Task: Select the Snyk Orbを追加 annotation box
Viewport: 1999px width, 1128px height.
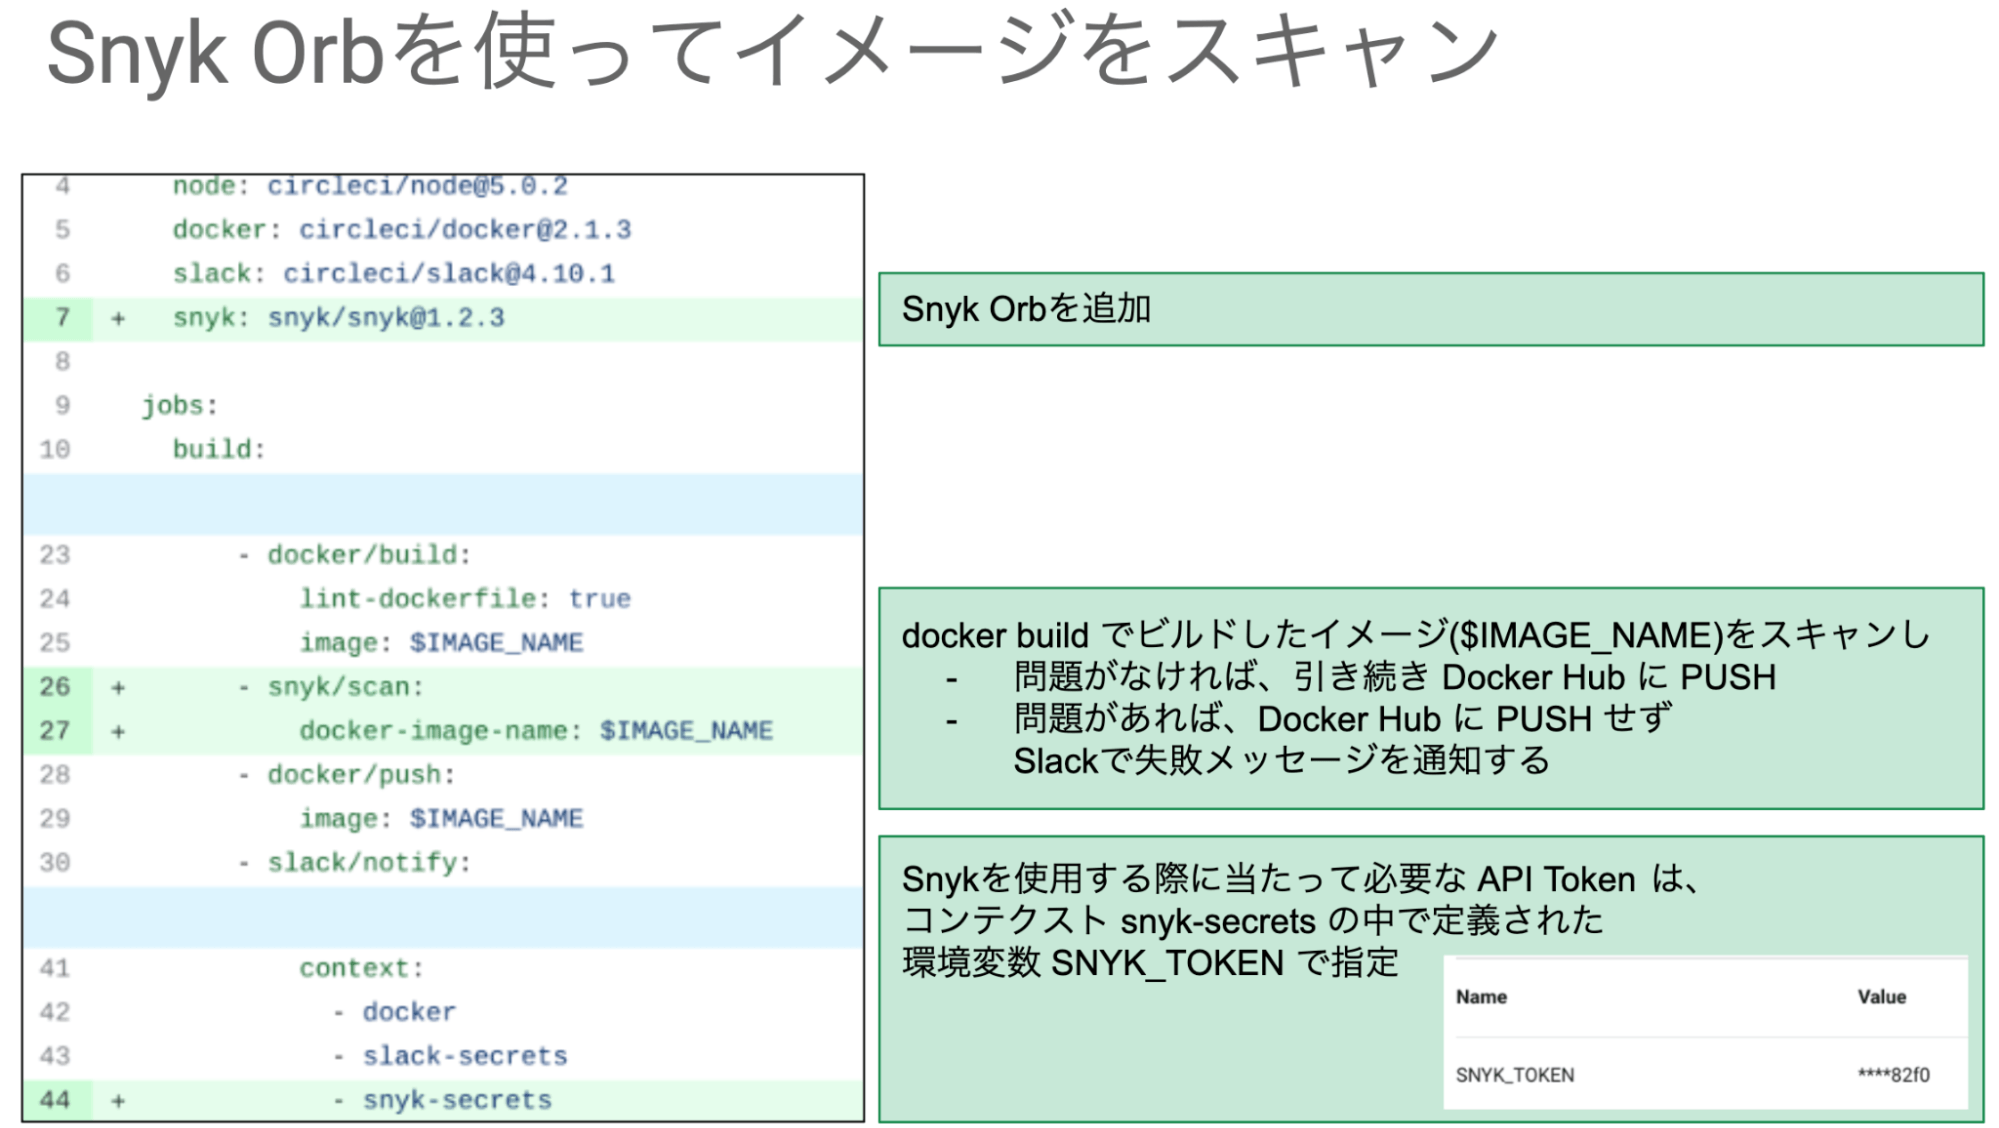Action: (x=1430, y=310)
